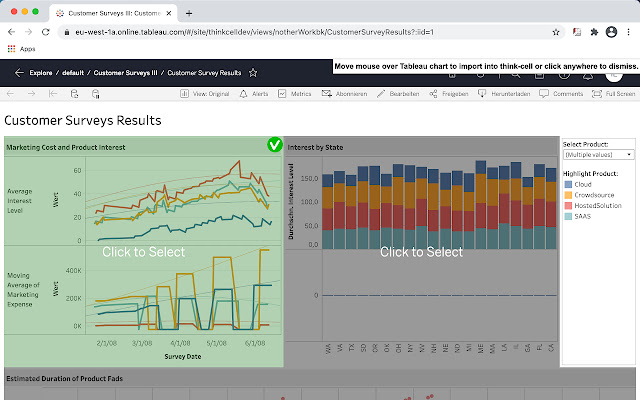640x400 pixels.
Task: Select the Interest by State chart
Action: 421,251
